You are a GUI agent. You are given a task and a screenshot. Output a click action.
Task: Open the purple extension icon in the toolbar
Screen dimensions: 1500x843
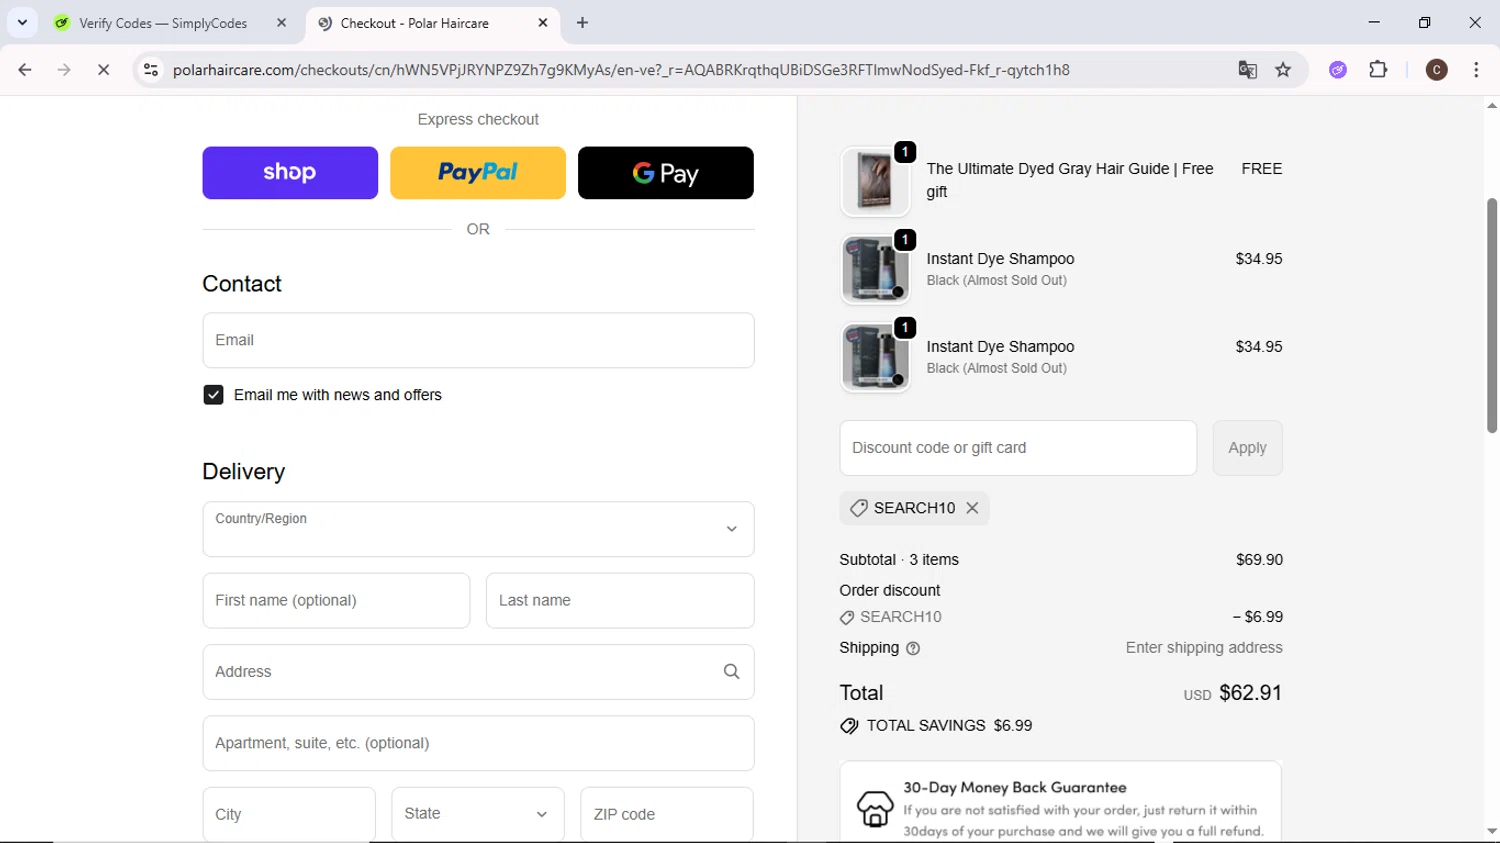click(x=1338, y=70)
